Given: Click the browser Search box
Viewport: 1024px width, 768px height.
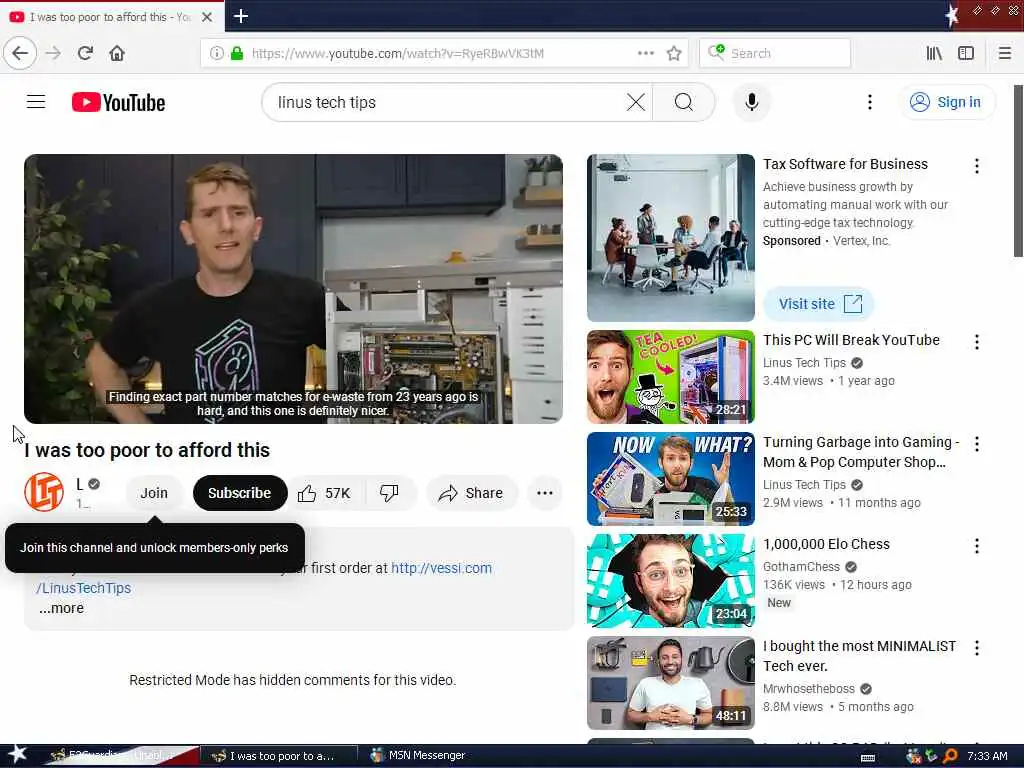Looking at the screenshot, I should 775,53.
